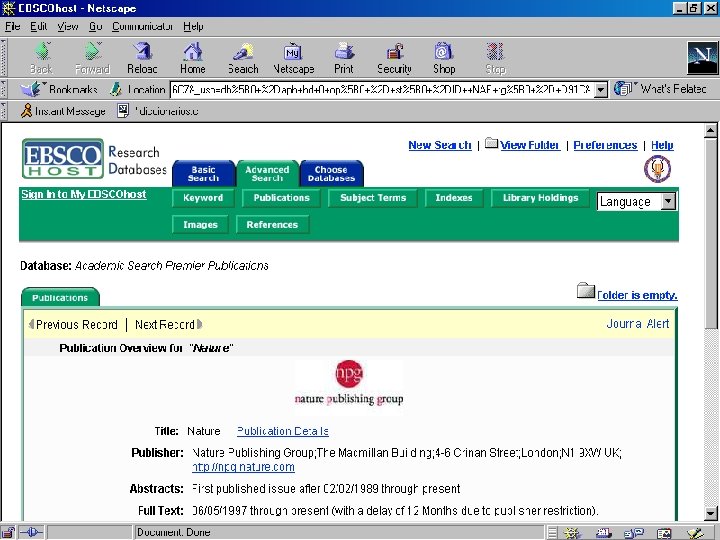Image resolution: width=720 pixels, height=540 pixels.
Task: Launch Instant Message from personal toolbar
Action: click(63, 111)
